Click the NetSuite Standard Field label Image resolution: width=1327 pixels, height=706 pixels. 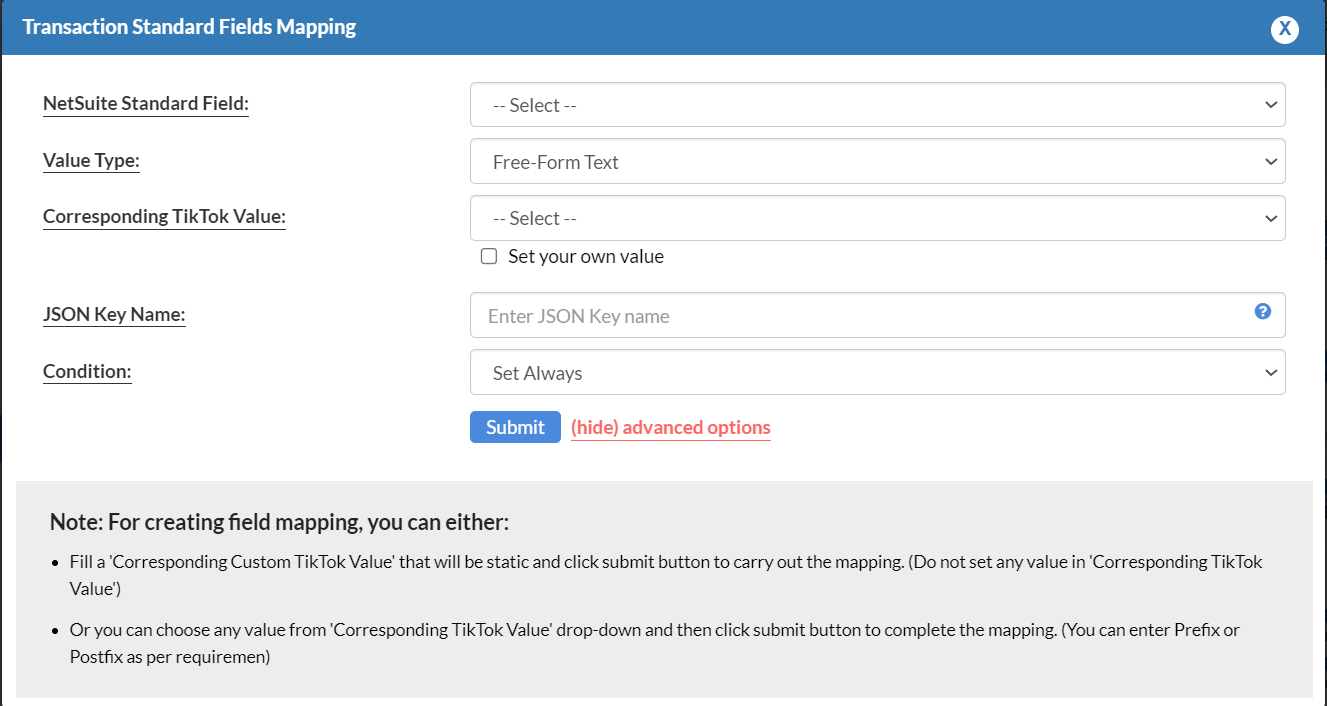[145, 103]
